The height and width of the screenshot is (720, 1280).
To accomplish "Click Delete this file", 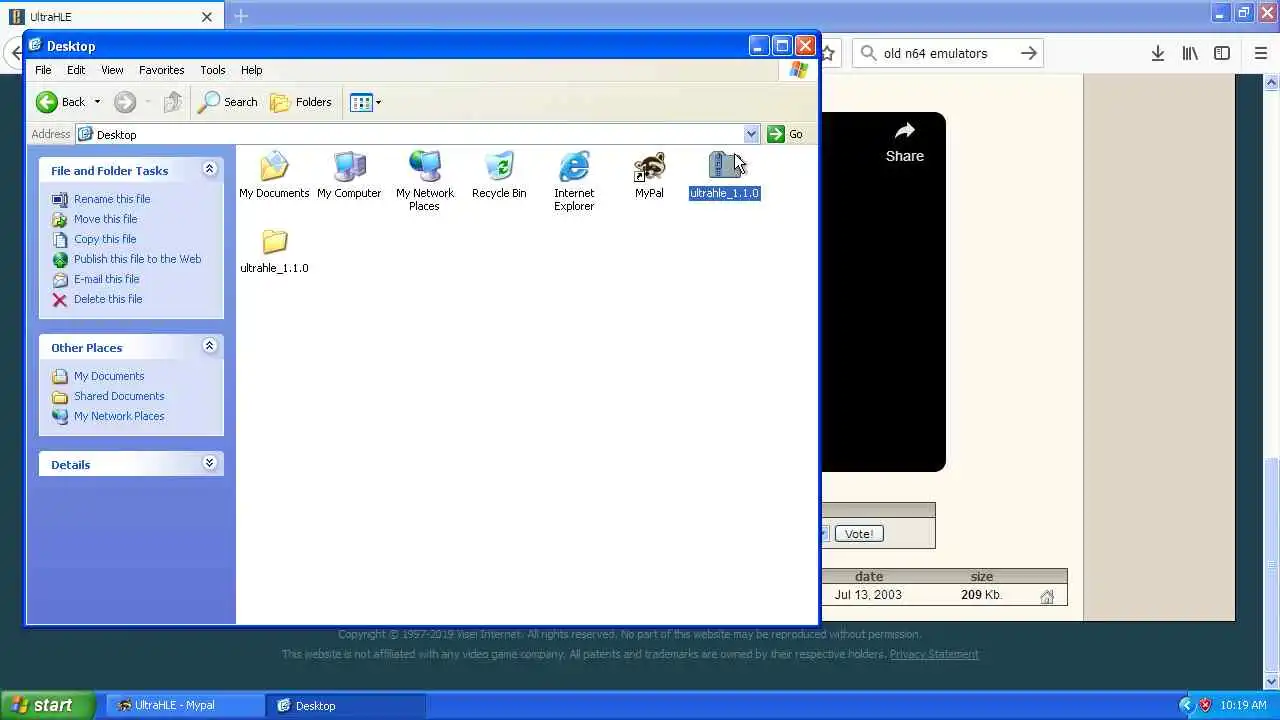I will coord(107,299).
